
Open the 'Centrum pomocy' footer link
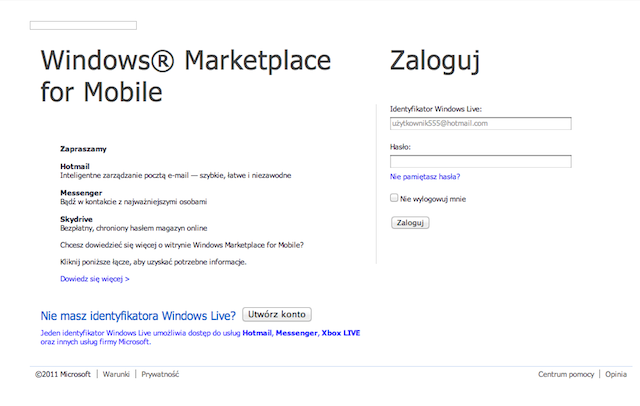(566, 374)
